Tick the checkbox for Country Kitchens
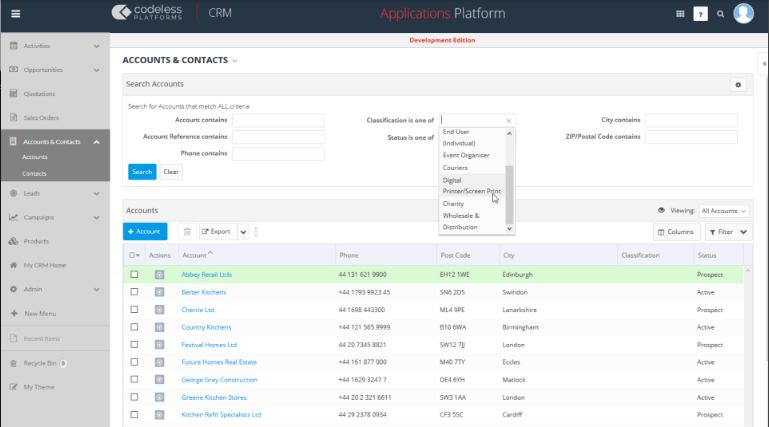769x427 pixels. click(134, 327)
